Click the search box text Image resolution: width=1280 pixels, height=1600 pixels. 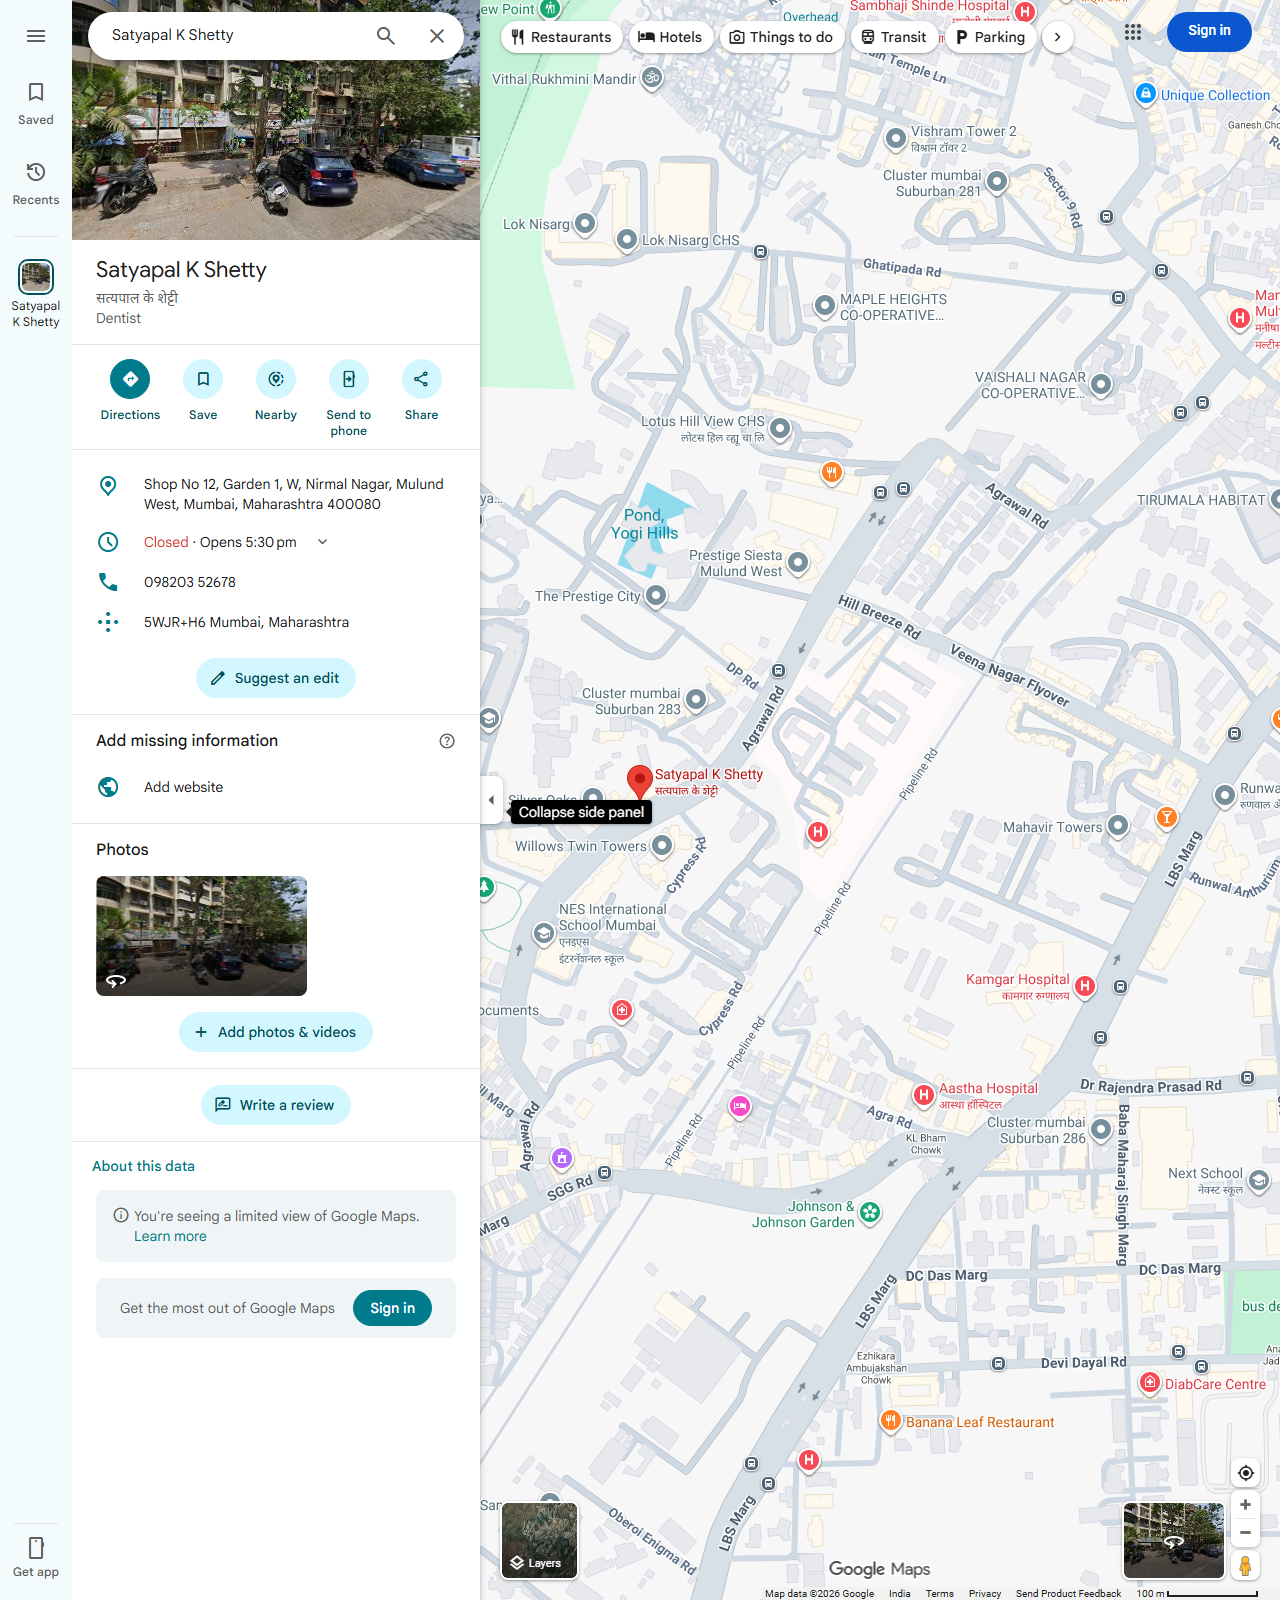click(x=173, y=35)
